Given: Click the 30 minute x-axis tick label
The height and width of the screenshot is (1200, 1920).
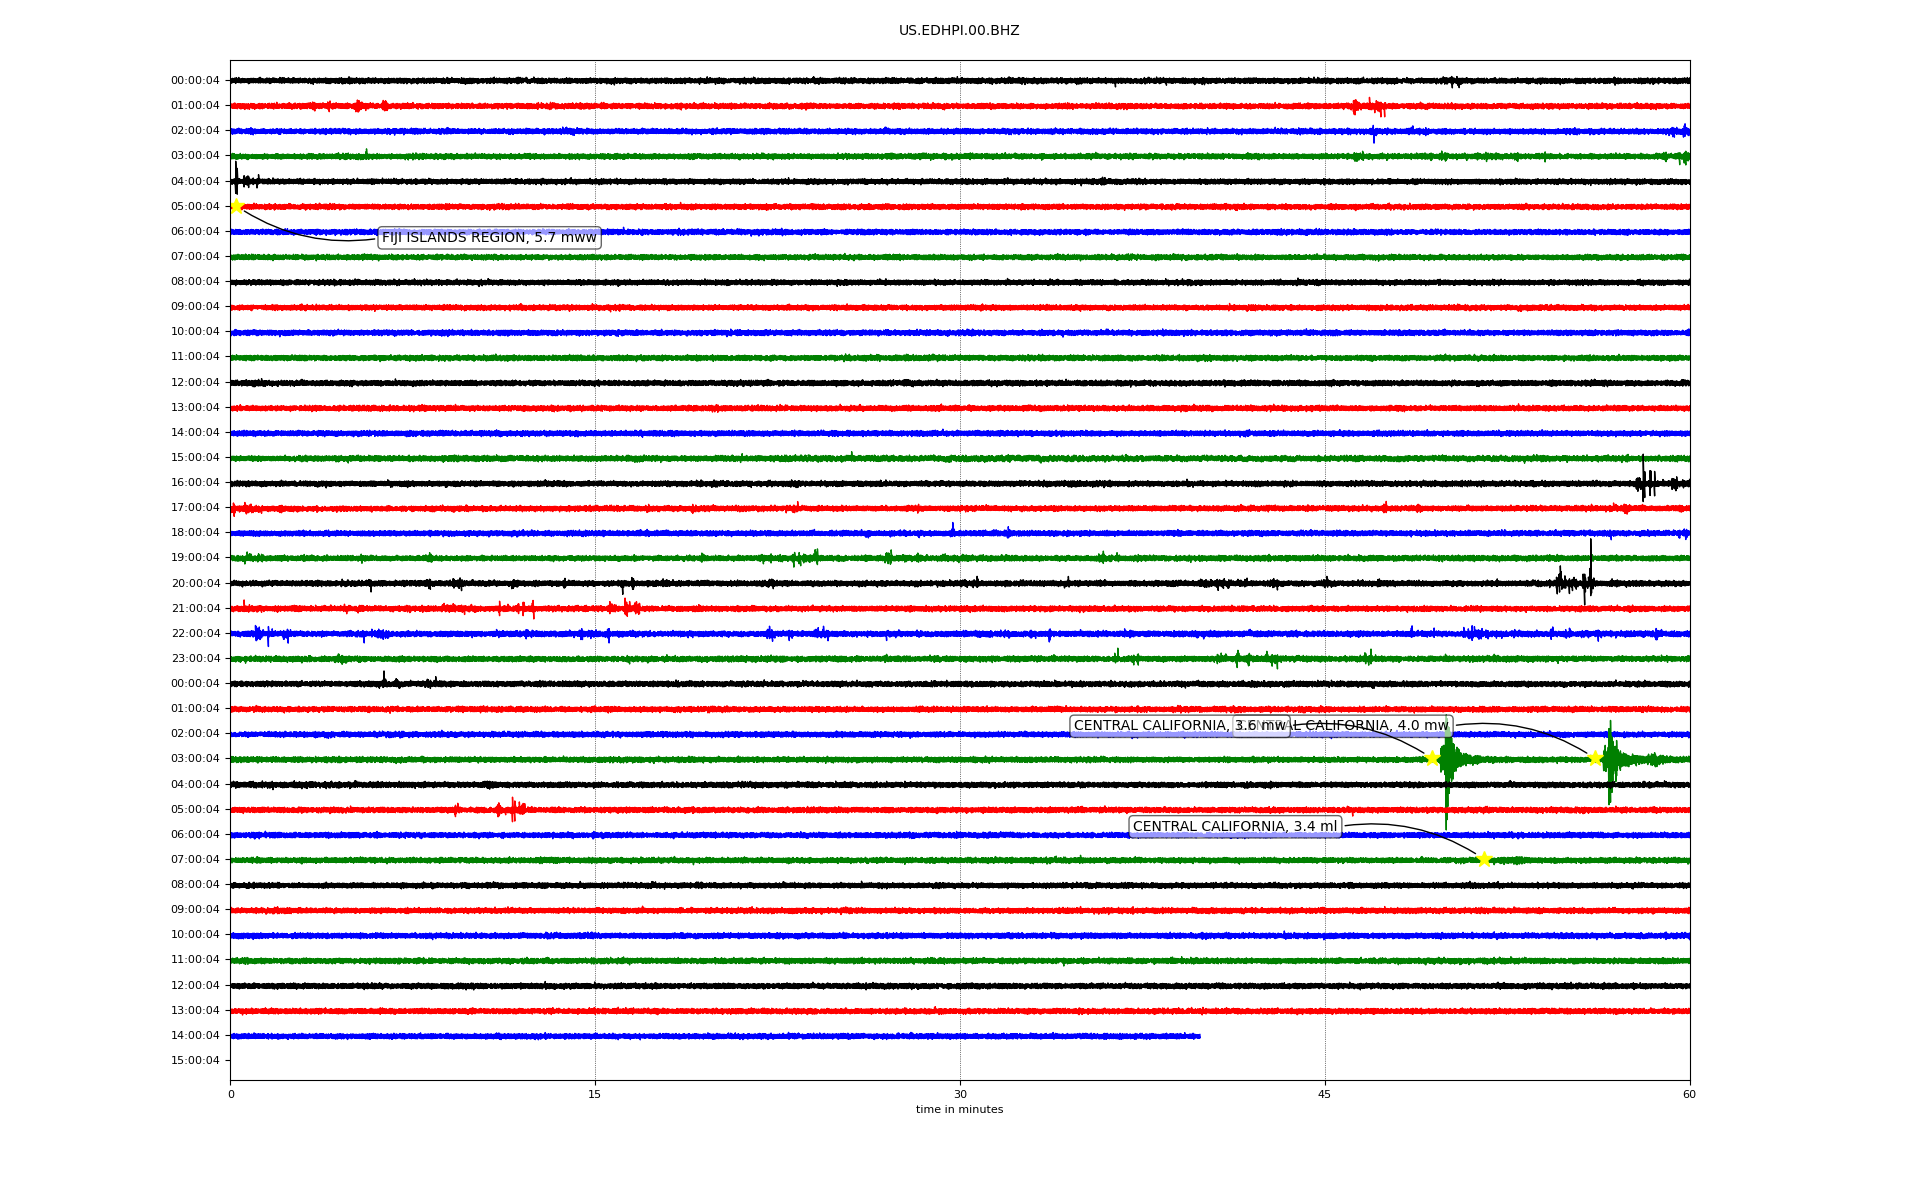Looking at the screenshot, I should [960, 1094].
